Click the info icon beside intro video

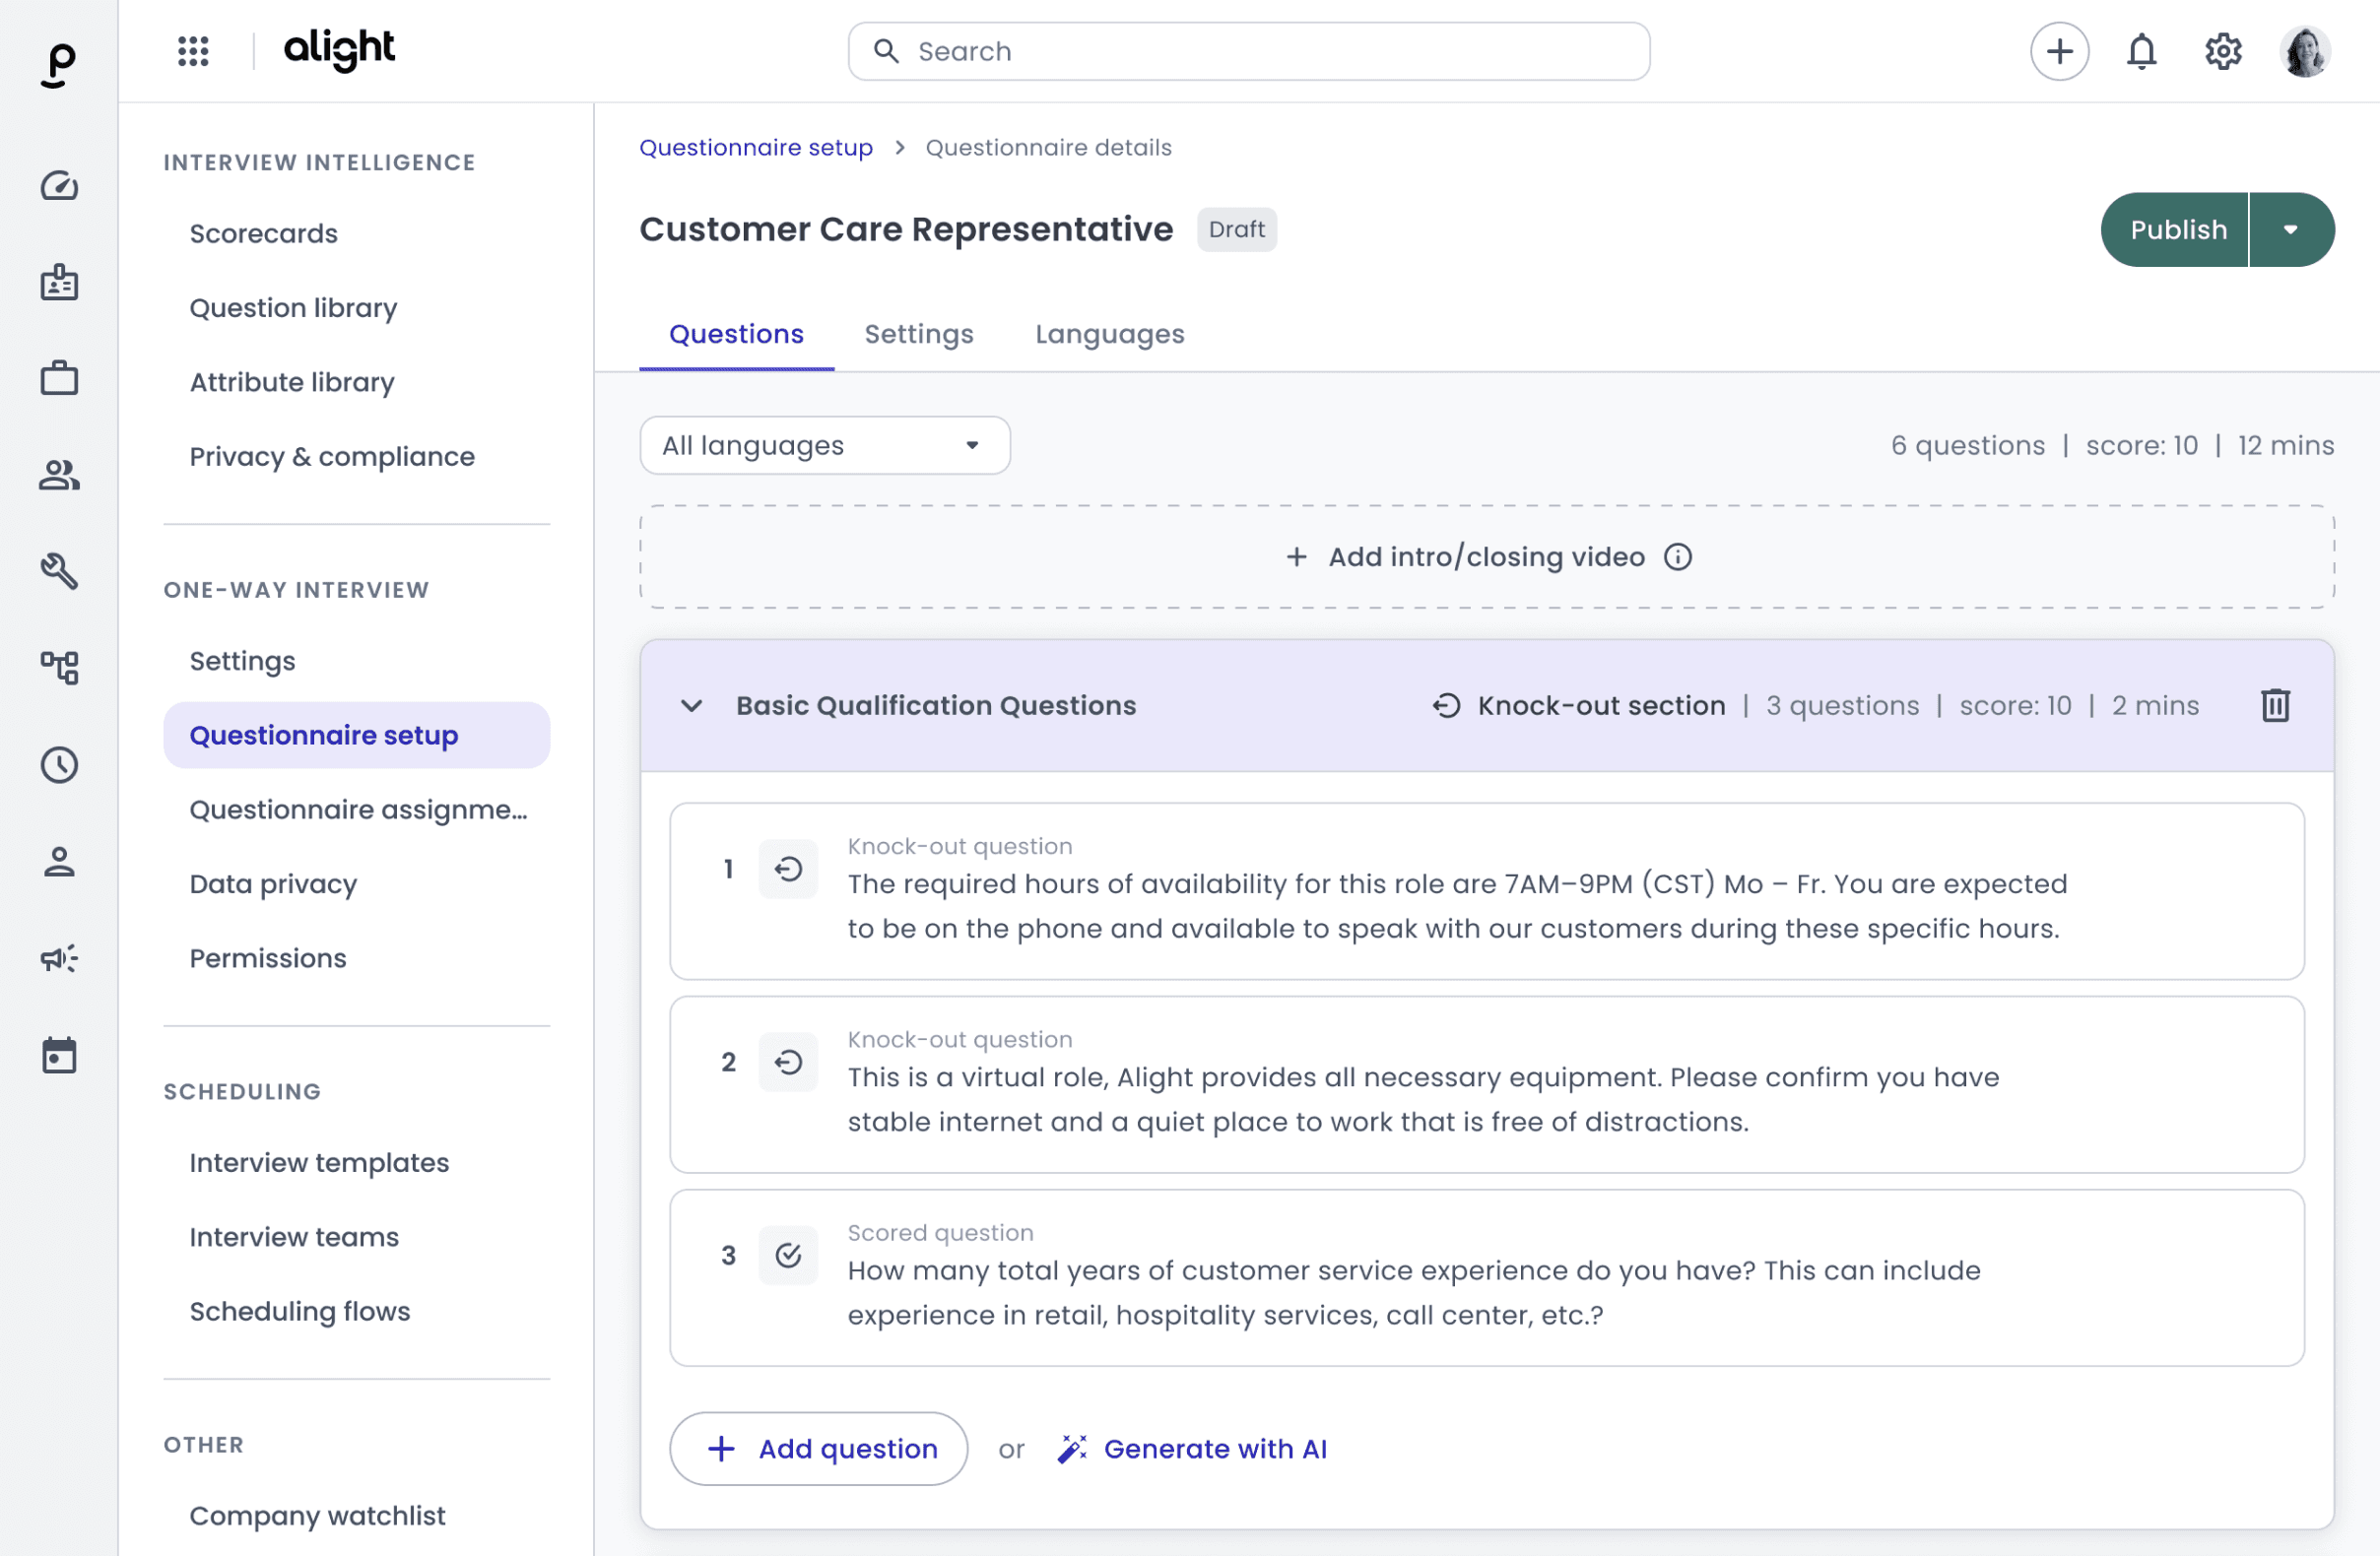click(1677, 557)
